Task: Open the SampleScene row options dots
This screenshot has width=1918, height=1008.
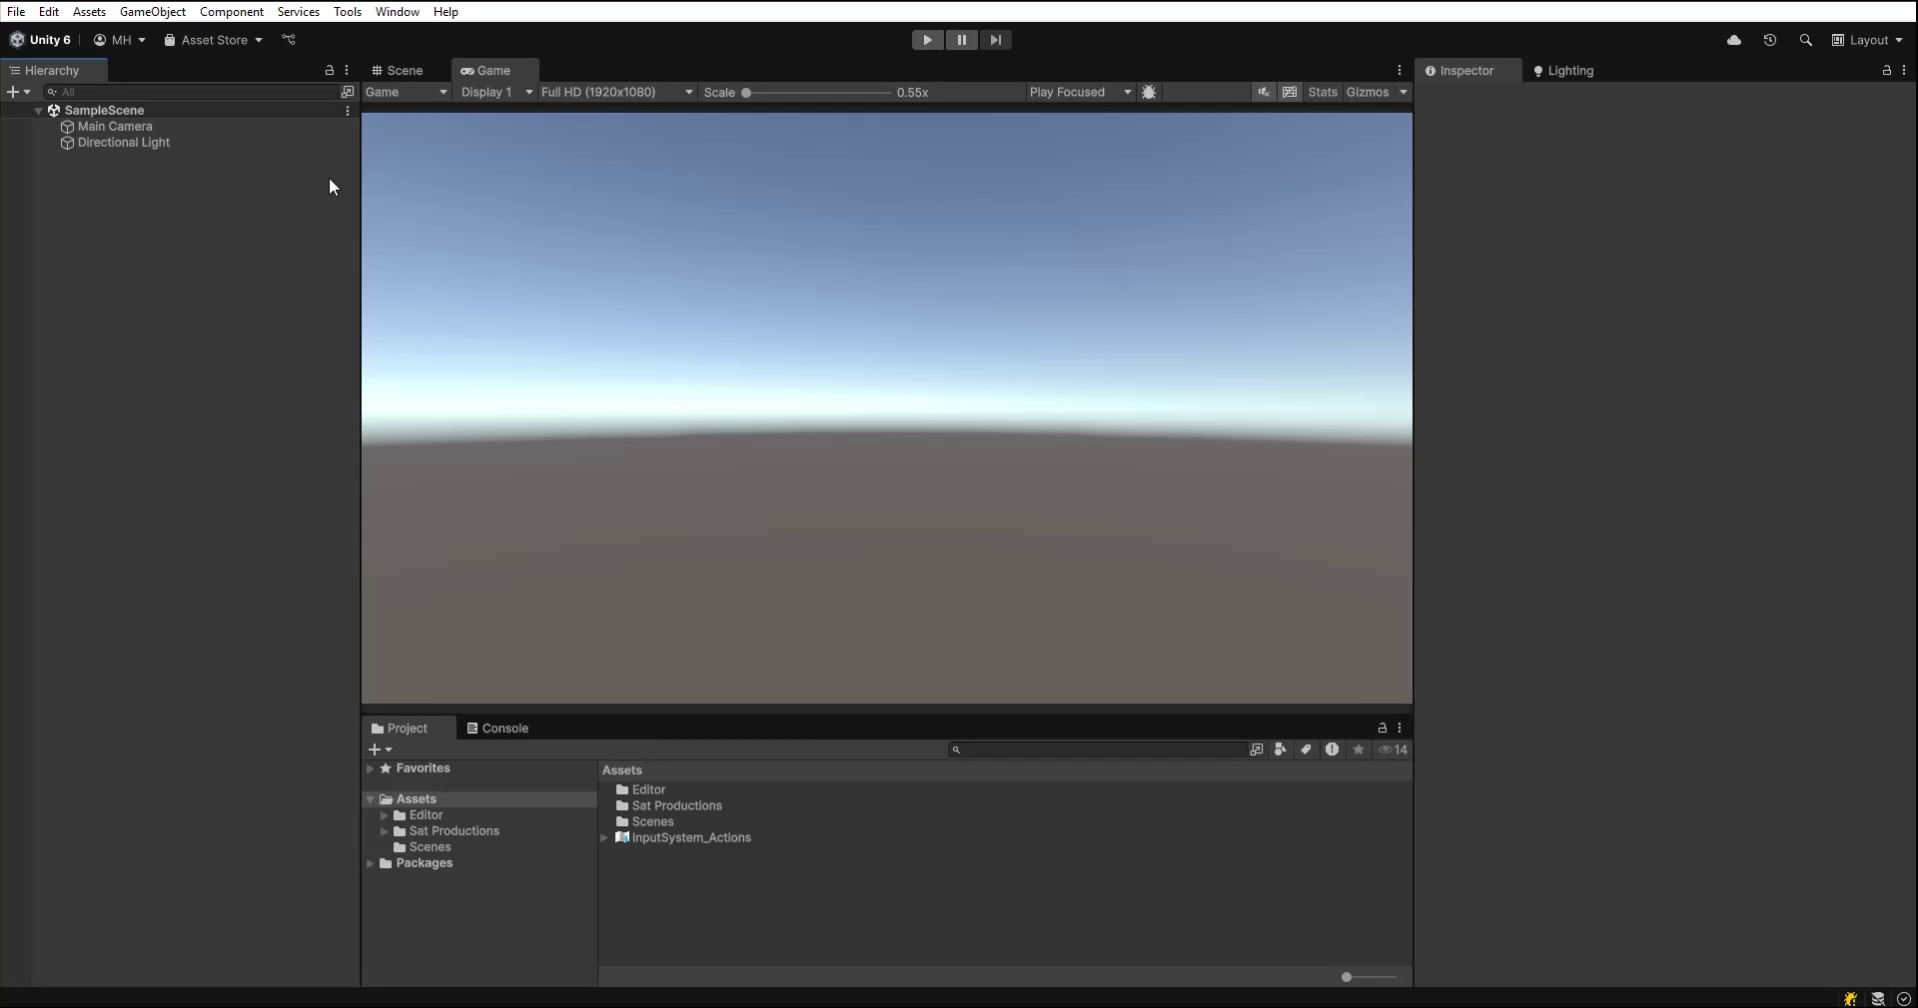Action: [347, 110]
